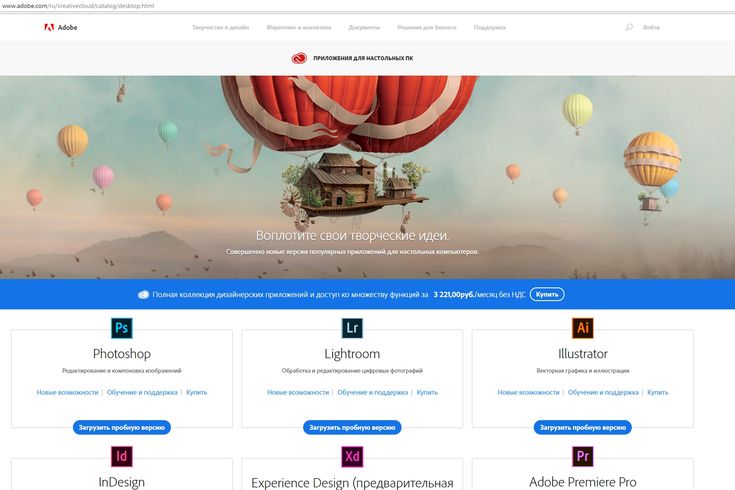Viewport: 735px width, 490px height.
Task: Open the Решения для бизнеса menu
Action: pos(427,28)
